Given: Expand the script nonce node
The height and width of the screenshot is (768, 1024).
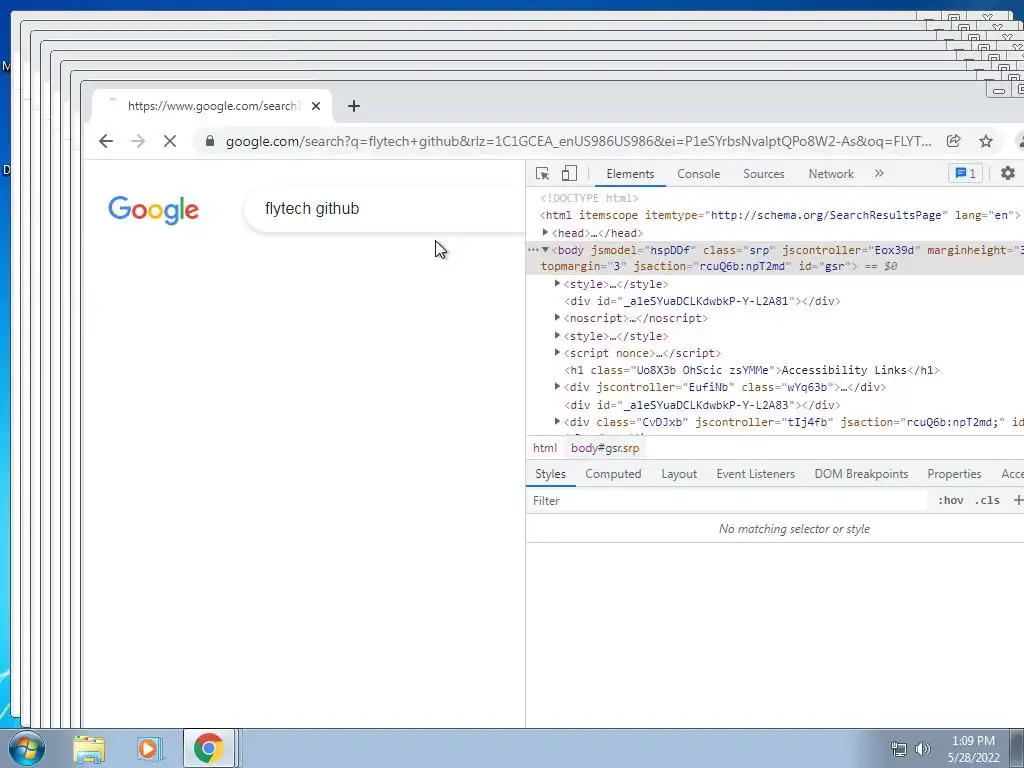Looking at the screenshot, I should 557,352.
